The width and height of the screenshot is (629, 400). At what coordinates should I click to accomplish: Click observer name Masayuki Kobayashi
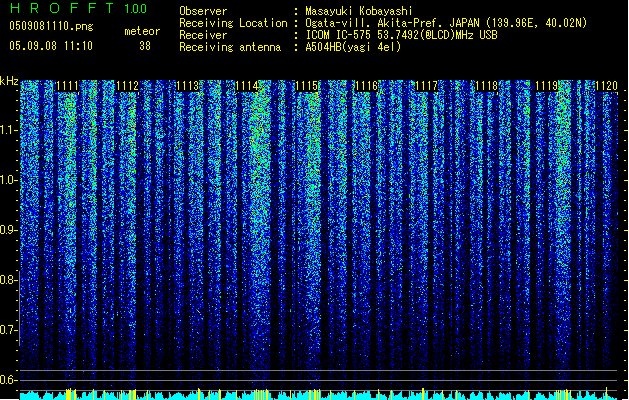pyautogui.click(x=359, y=11)
